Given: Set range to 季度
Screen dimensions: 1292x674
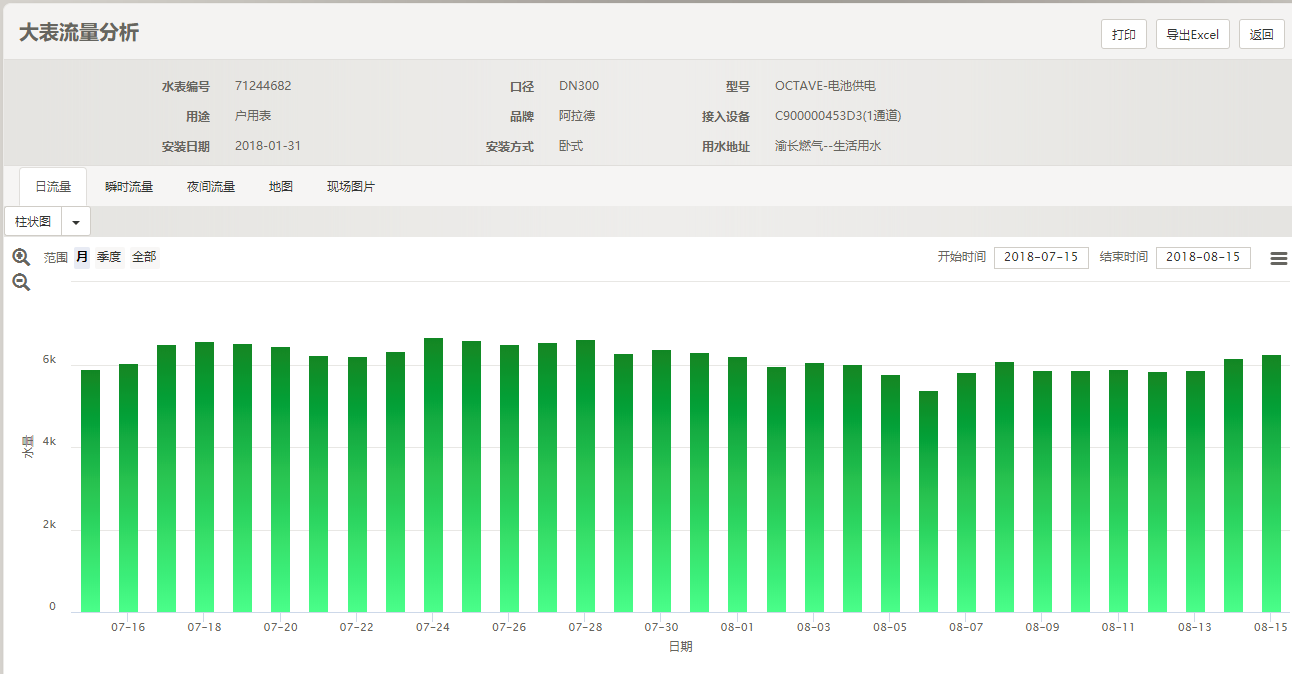Looking at the screenshot, I should (109, 257).
